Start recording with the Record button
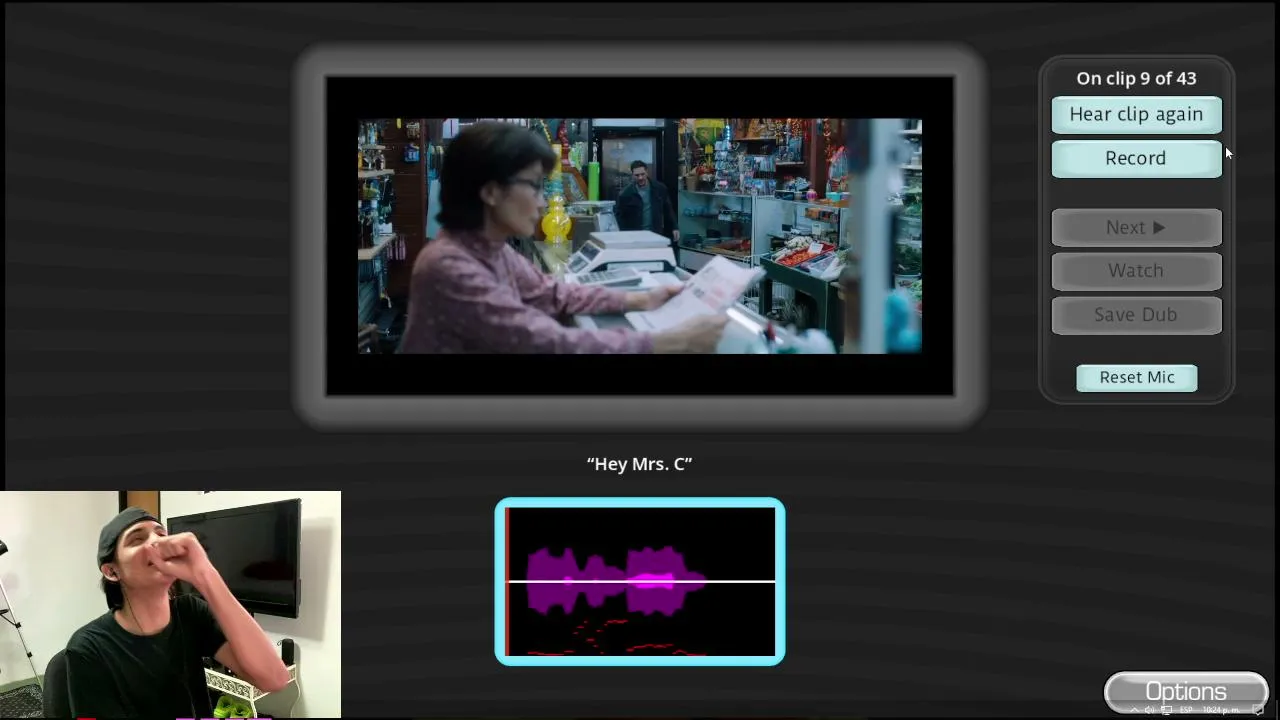Image resolution: width=1280 pixels, height=720 pixels. [x=1136, y=158]
